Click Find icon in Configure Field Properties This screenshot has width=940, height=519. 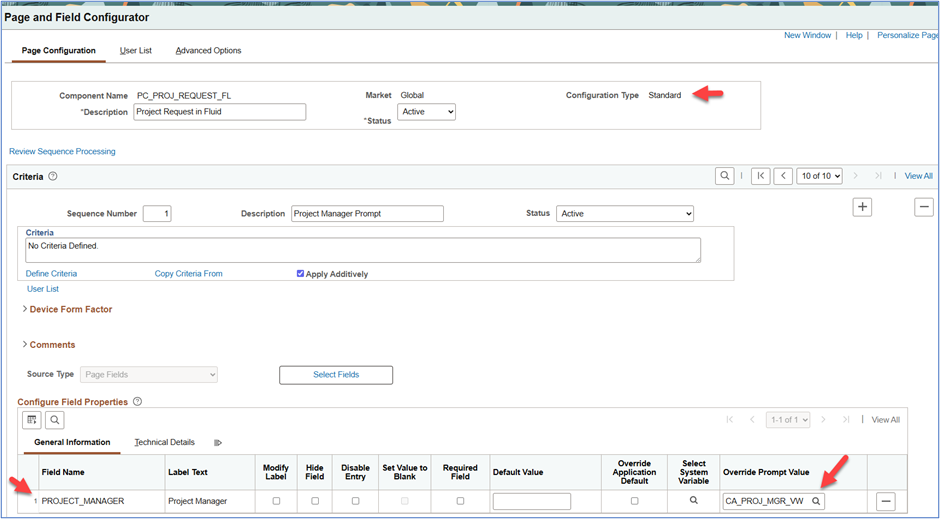coord(55,420)
